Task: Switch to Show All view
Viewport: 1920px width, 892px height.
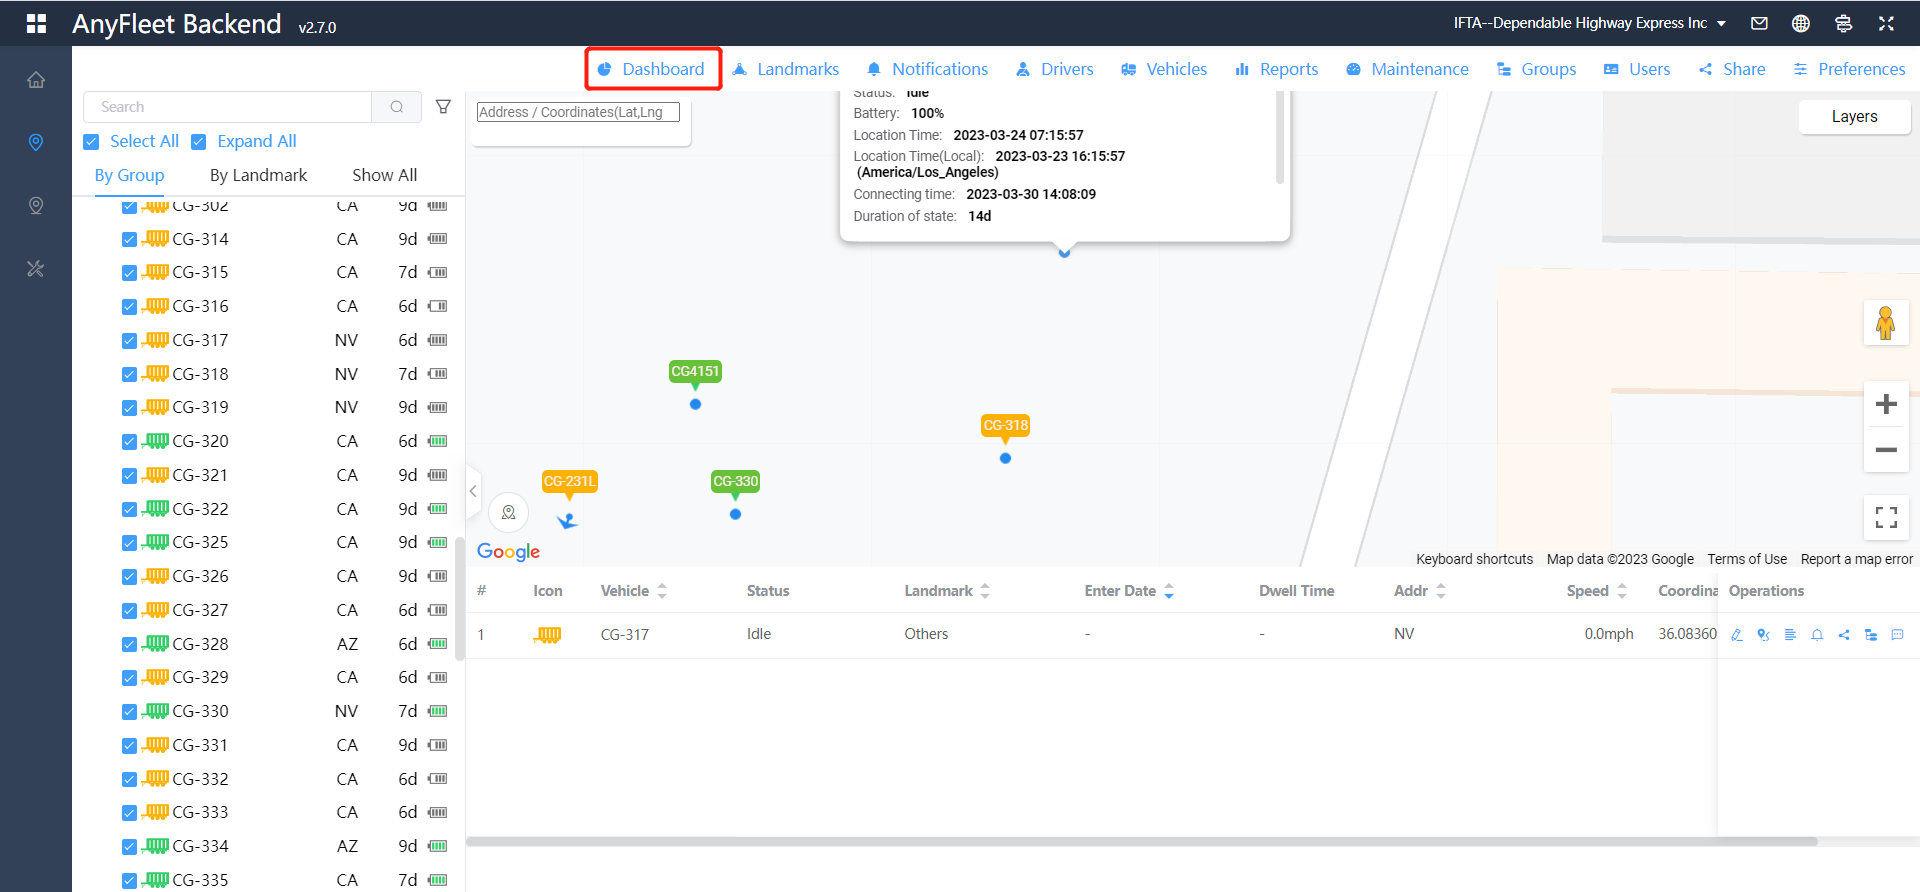Action: point(385,175)
